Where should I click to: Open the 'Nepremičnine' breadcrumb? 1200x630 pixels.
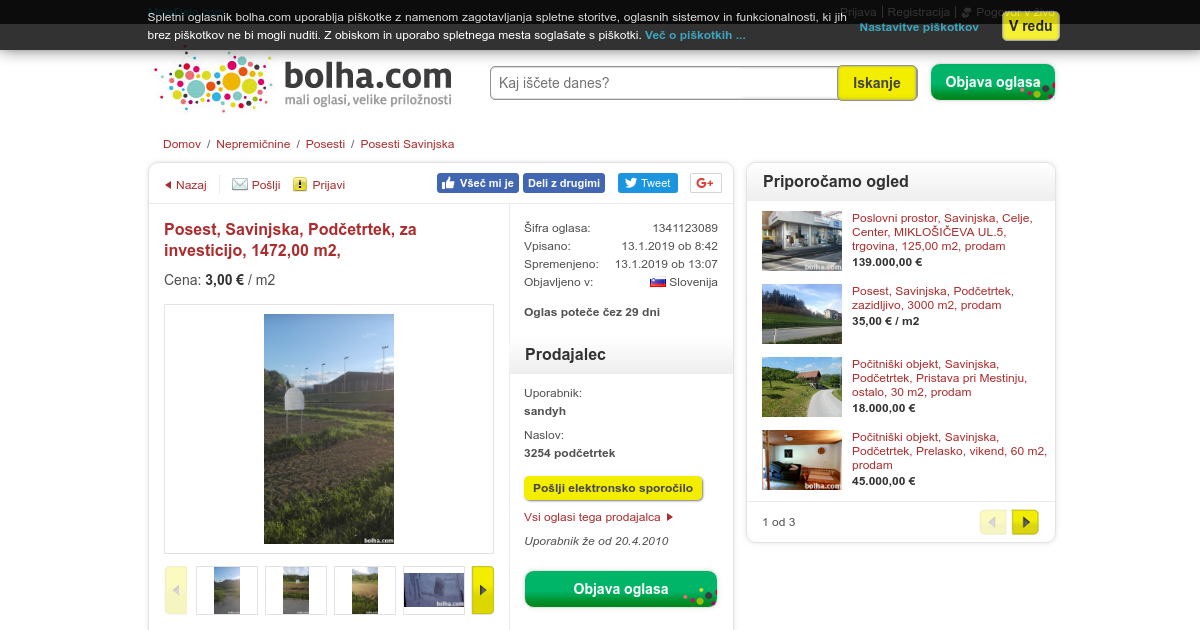pyautogui.click(x=253, y=144)
